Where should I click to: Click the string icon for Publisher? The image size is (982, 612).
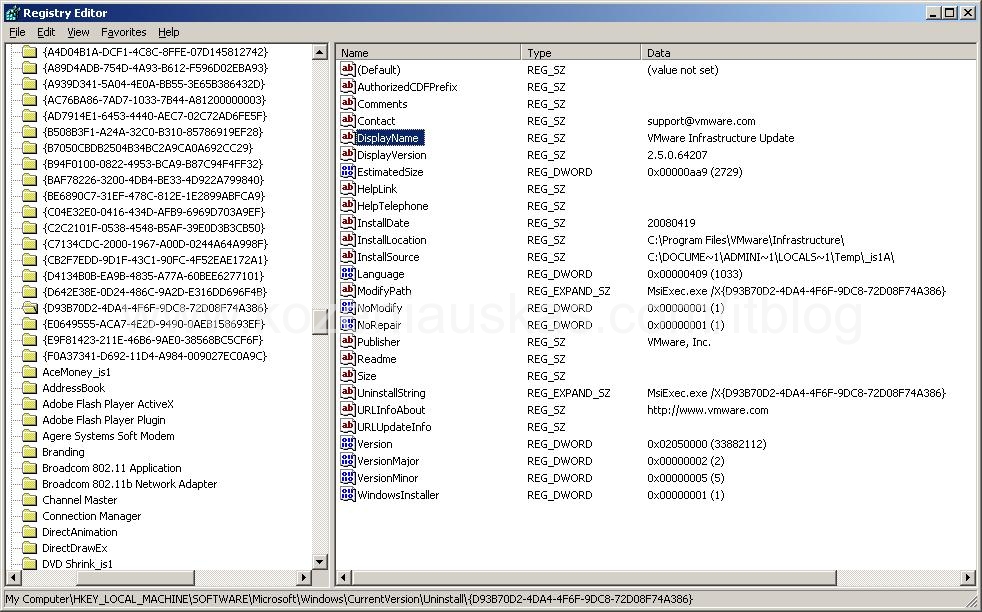tap(348, 341)
